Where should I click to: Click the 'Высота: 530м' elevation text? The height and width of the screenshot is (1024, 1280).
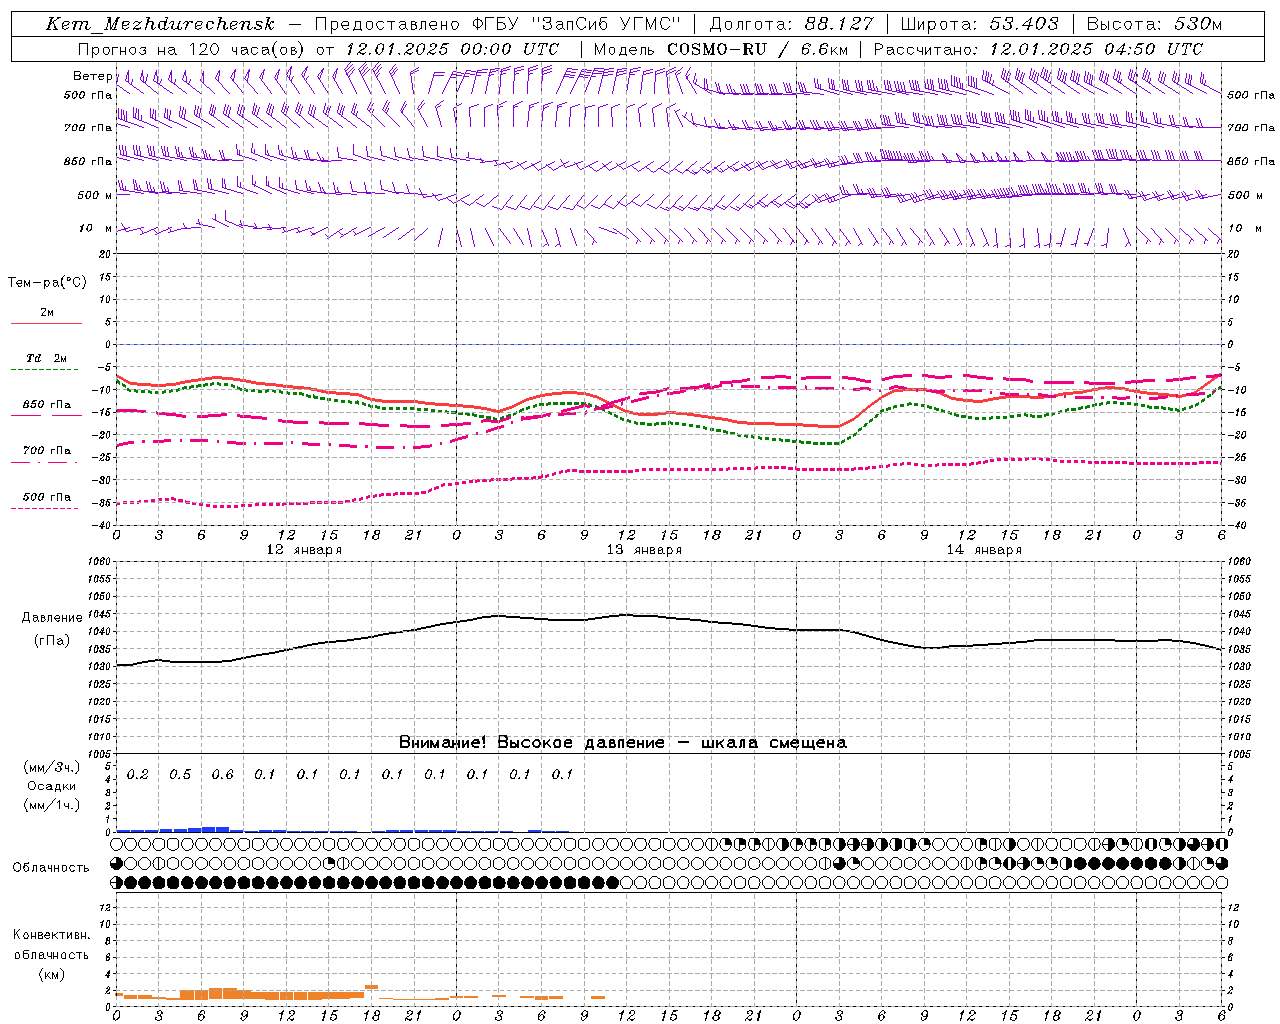click(1154, 24)
